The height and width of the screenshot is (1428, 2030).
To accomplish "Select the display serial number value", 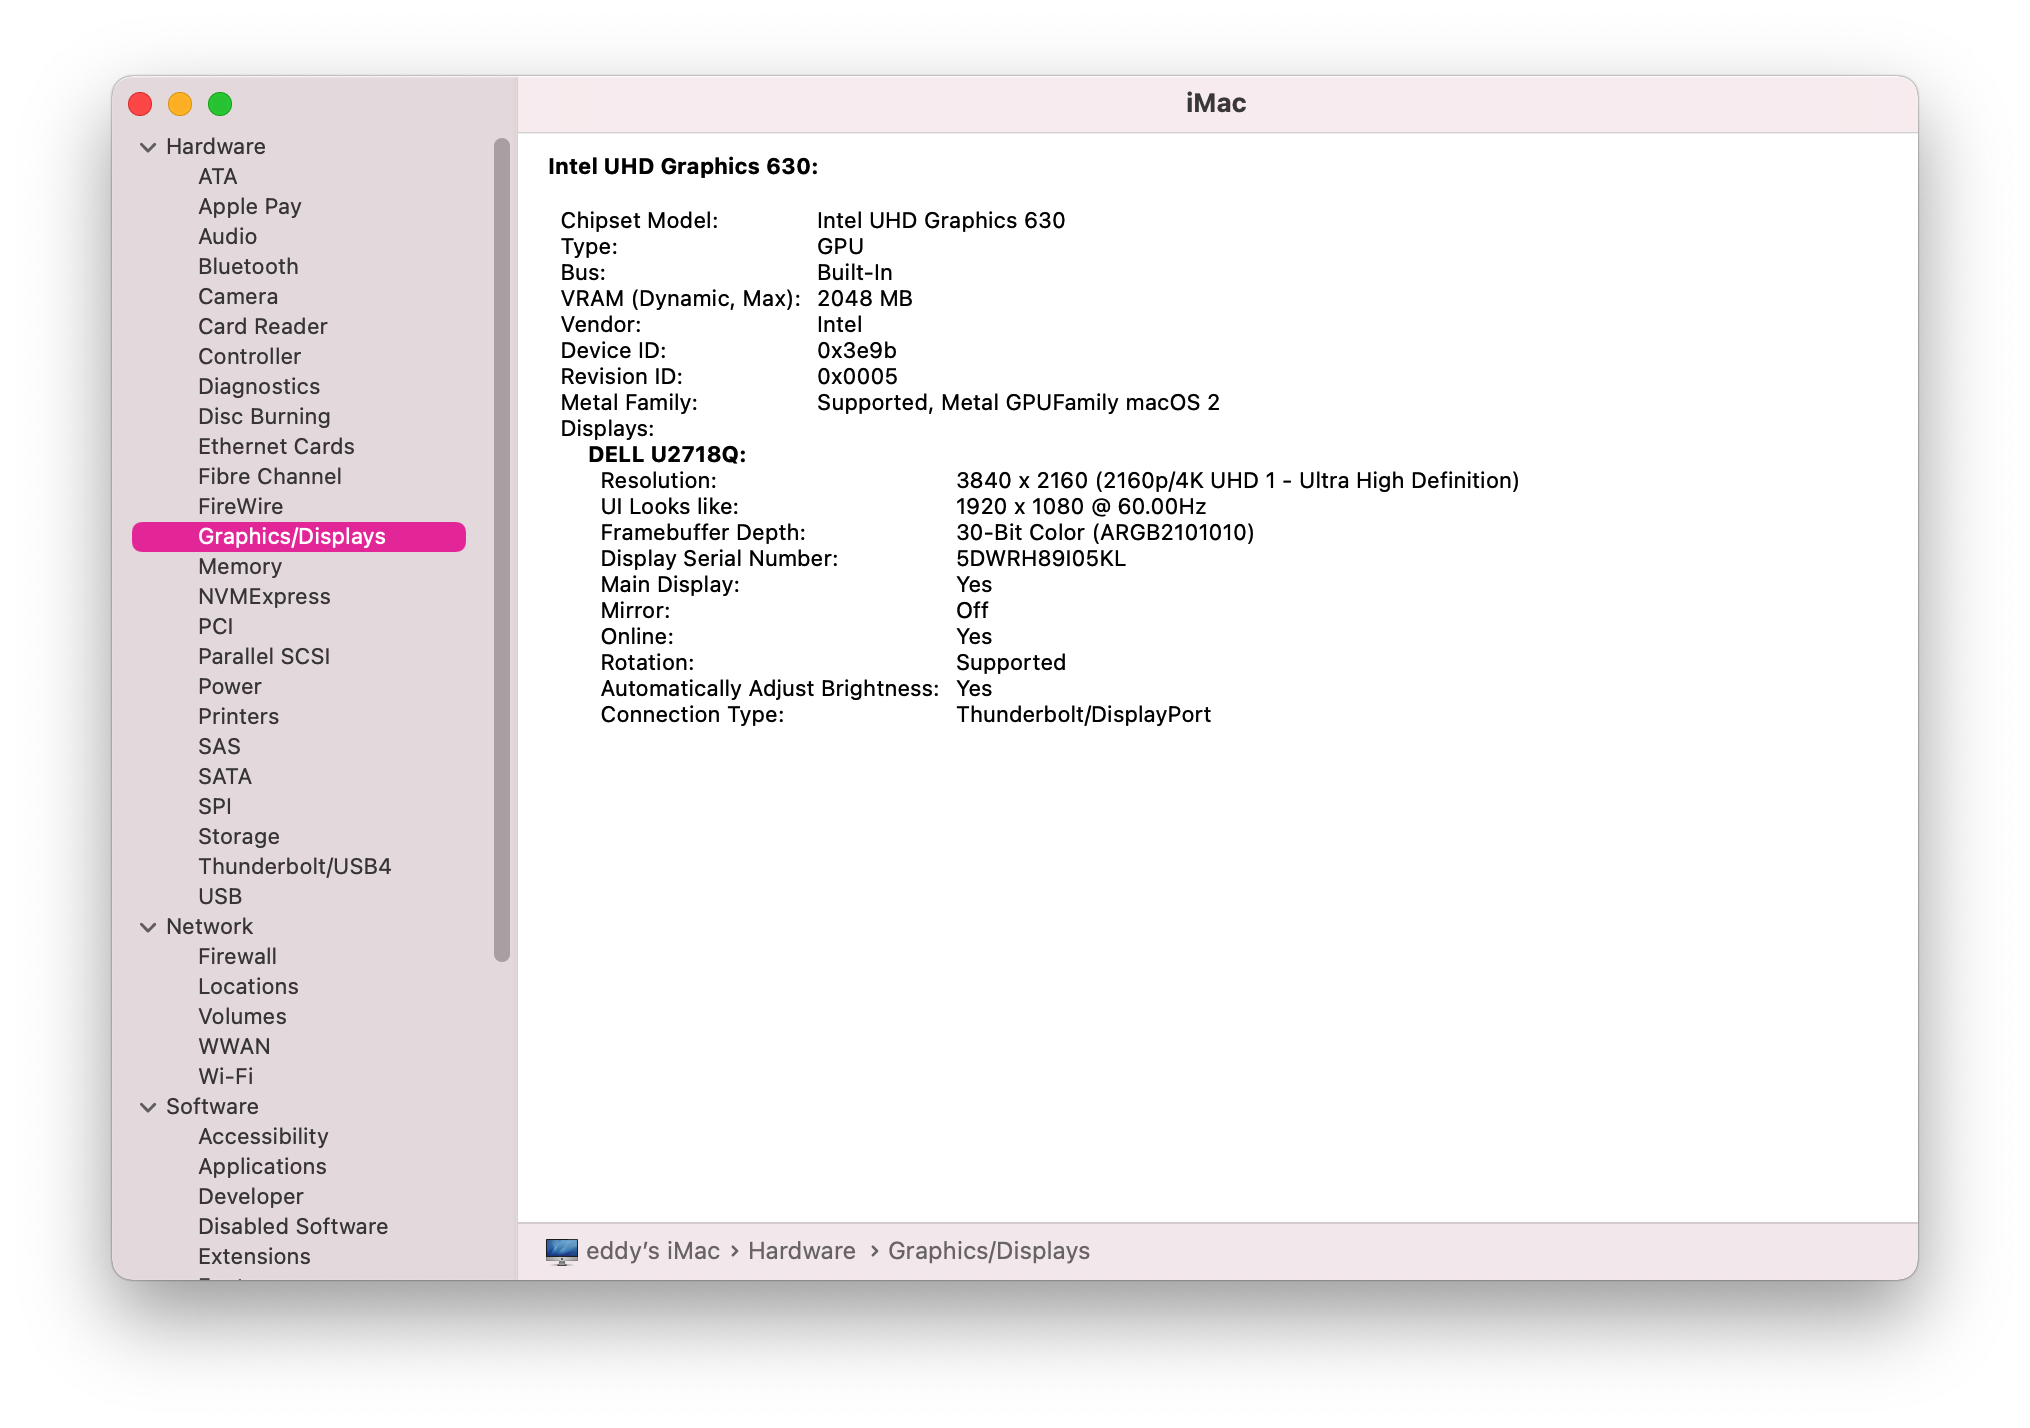I will pyautogui.click(x=1040, y=559).
